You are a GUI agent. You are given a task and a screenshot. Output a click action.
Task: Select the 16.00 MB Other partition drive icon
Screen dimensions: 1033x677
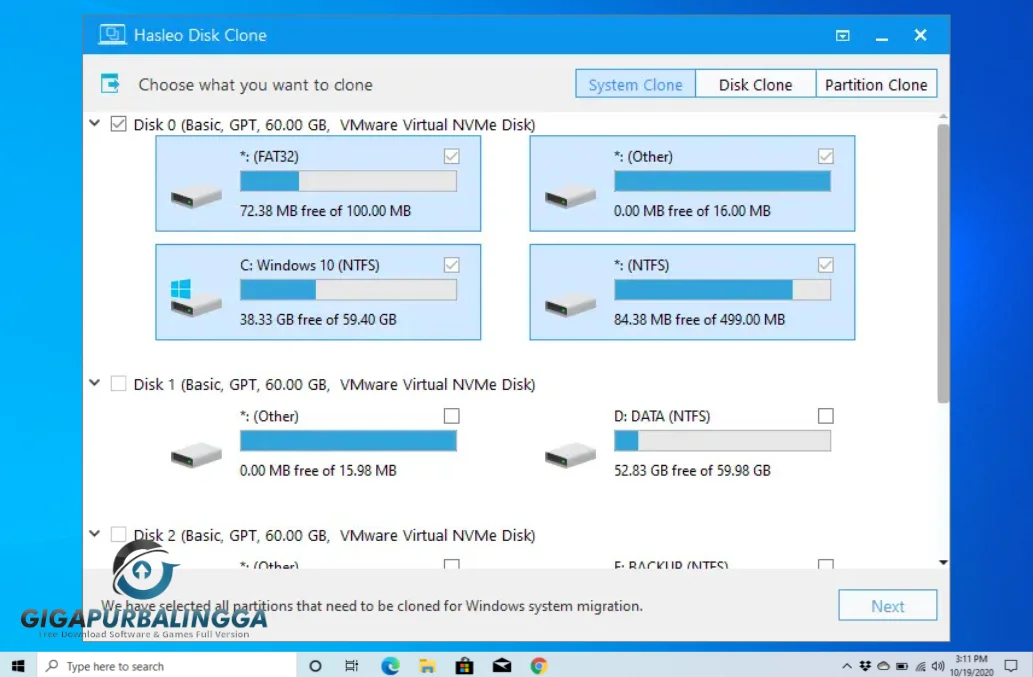pos(570,196)
